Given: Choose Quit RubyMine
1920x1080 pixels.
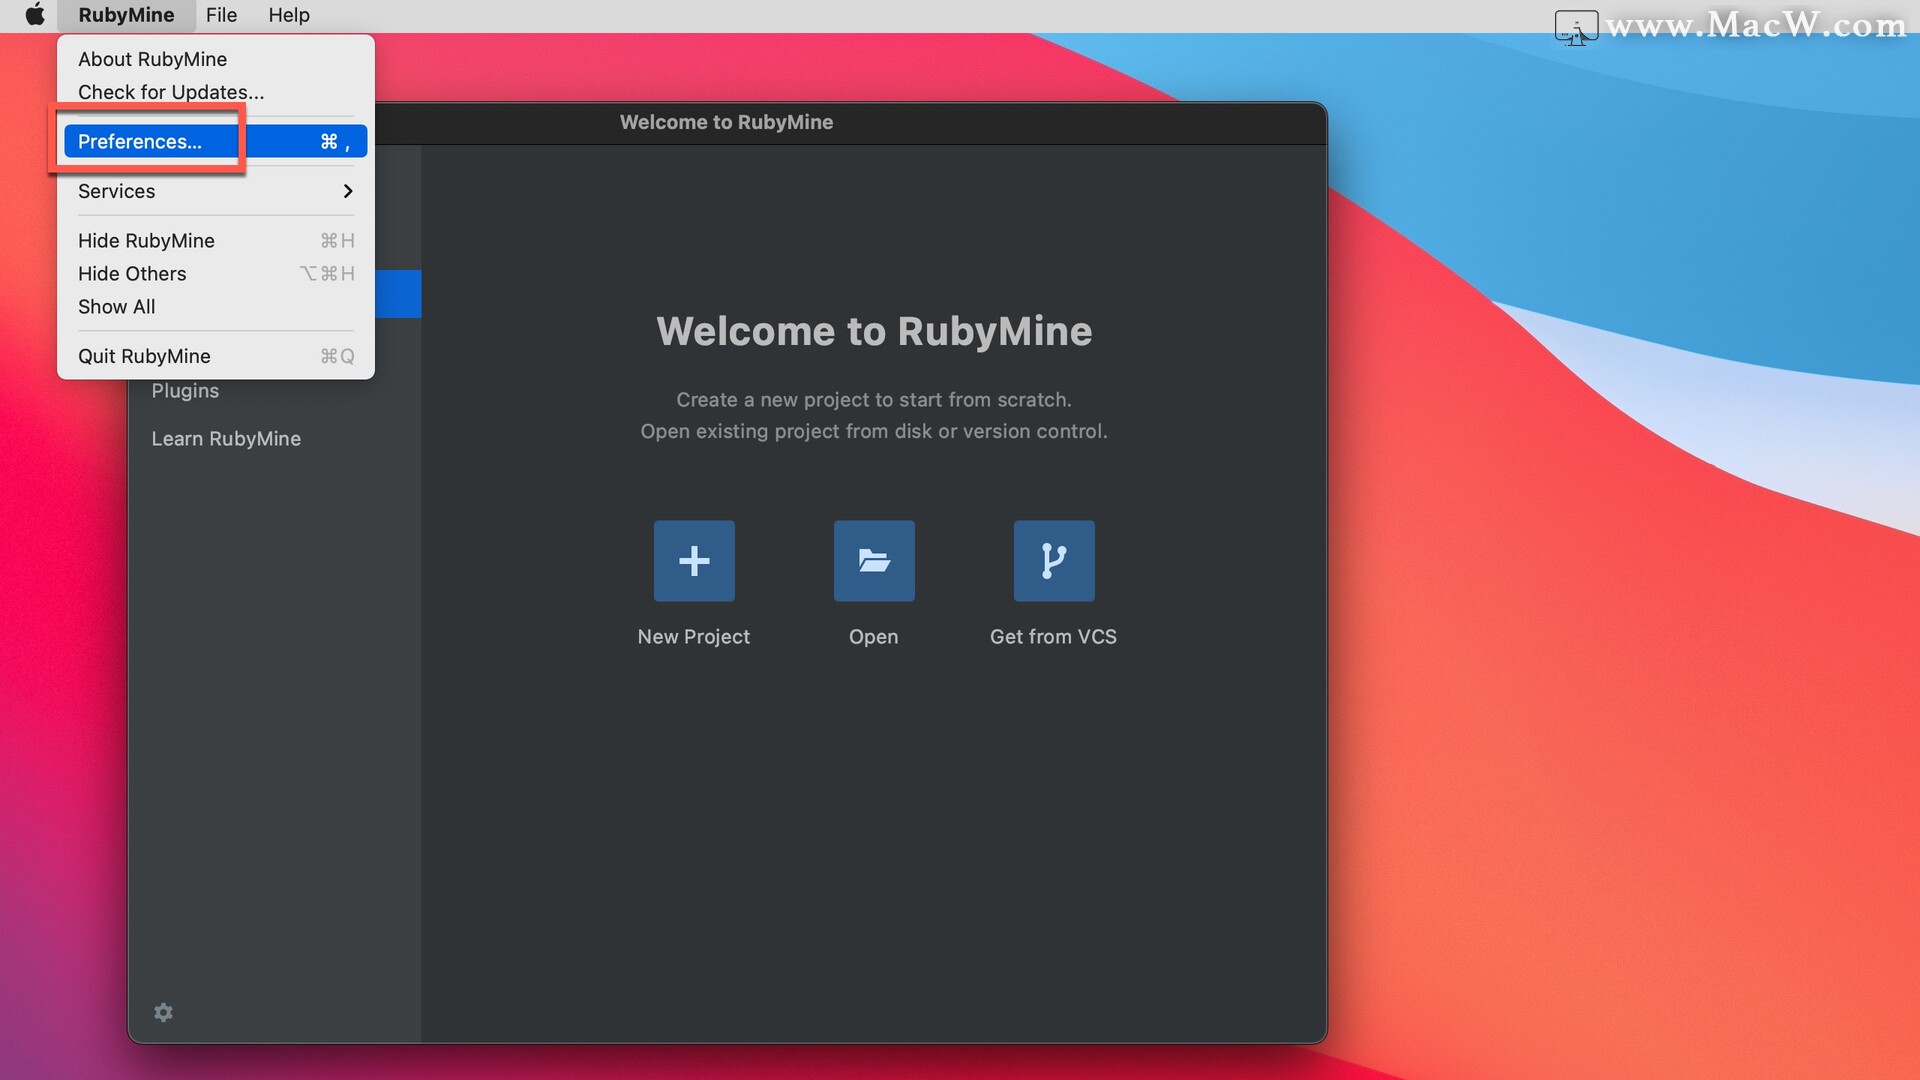Looking at the screenshot, I should tap(216, 356).
